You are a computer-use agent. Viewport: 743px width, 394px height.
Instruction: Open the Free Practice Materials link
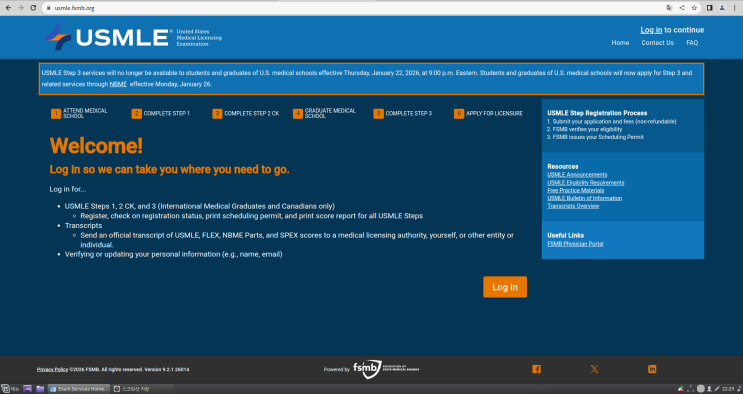(x=575, y=191)
